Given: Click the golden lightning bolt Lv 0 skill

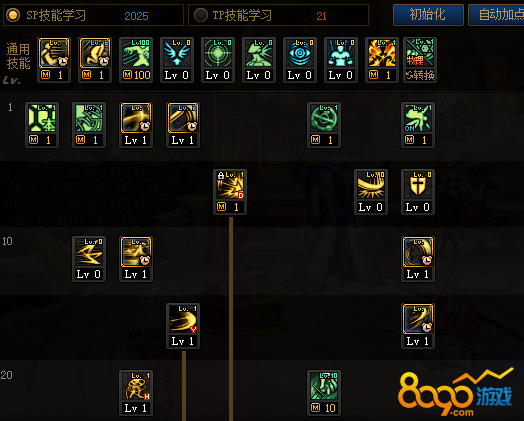Looking at the screenshot, I should [x=89, y=252].
